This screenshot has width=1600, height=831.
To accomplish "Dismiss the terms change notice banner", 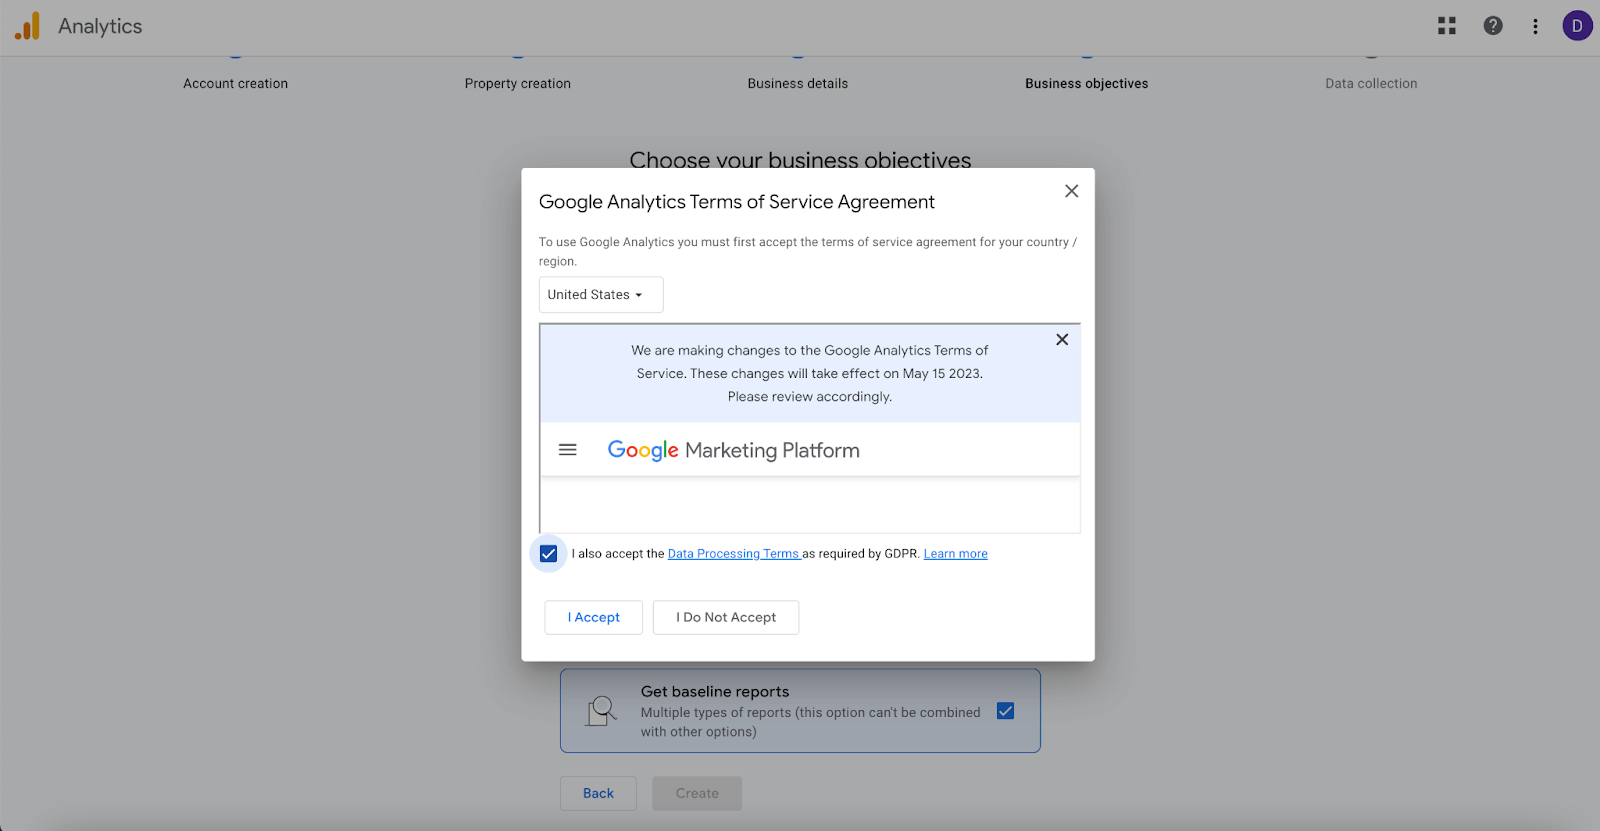I will click(x=1062, y=340).
